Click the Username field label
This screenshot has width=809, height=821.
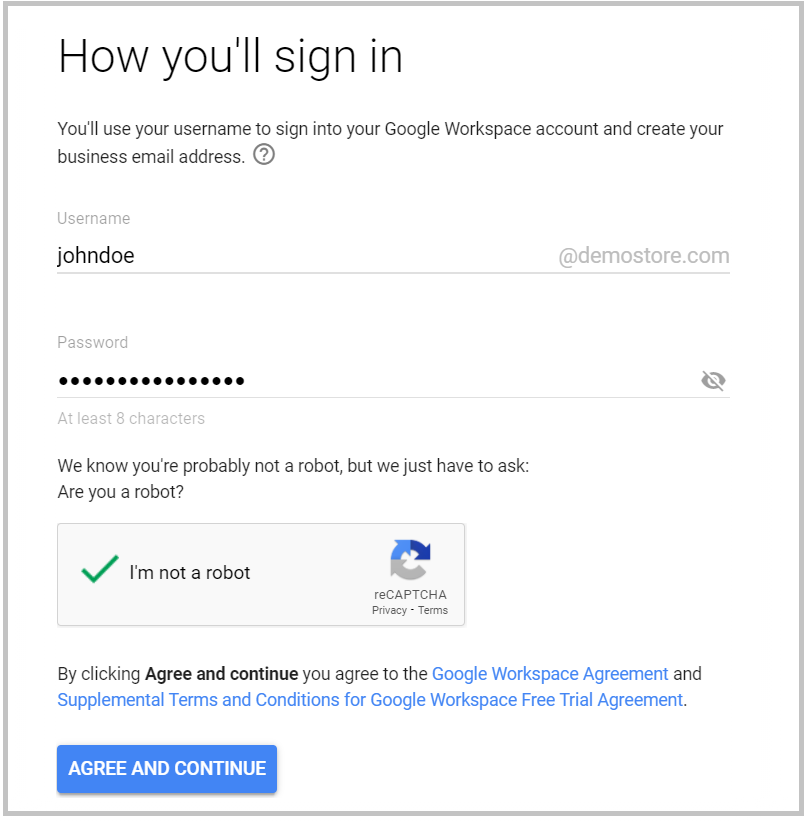(94, 218)
